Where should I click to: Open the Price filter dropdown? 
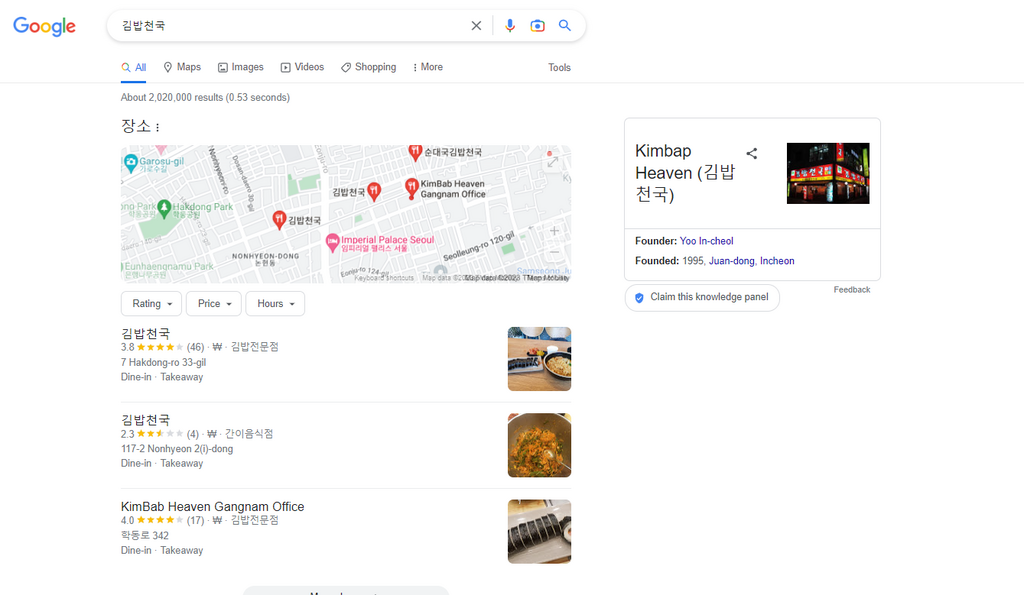tap(214, 304)
